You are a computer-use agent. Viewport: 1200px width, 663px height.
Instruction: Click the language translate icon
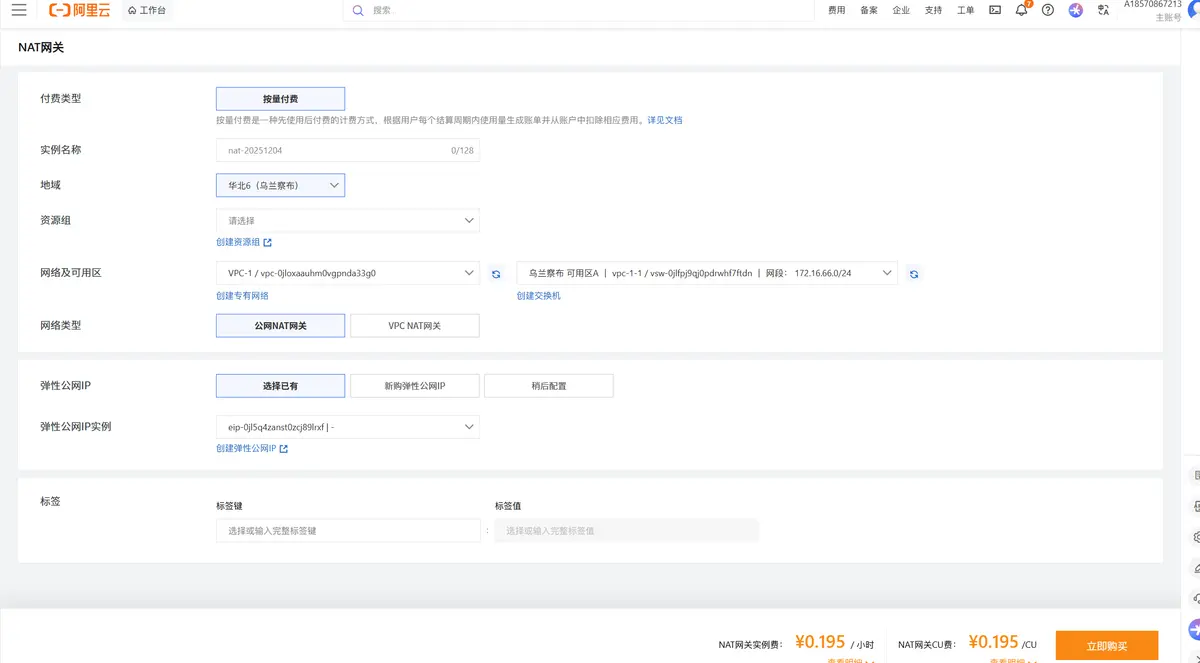(x=1103, y=10)
